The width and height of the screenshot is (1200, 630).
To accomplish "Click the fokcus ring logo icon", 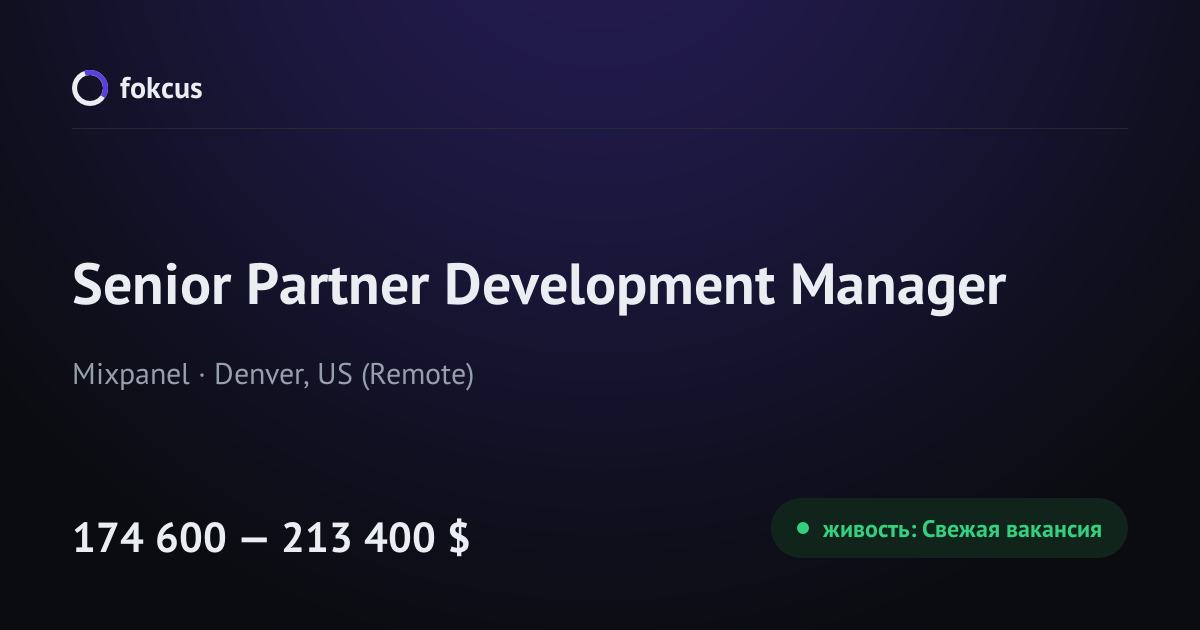I will click(89, 88).
